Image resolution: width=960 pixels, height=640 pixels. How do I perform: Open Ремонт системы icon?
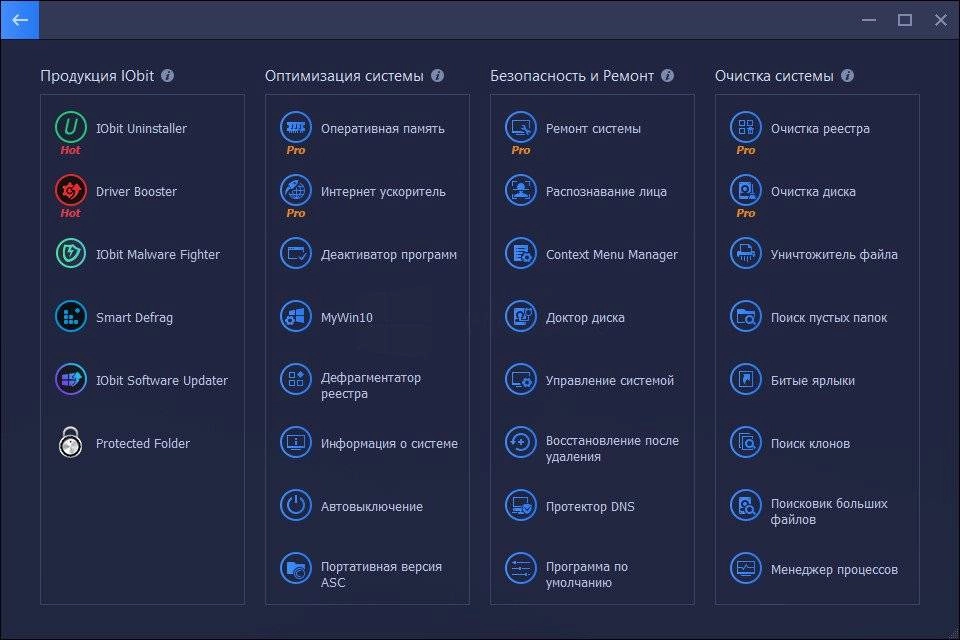pos(521,127)
